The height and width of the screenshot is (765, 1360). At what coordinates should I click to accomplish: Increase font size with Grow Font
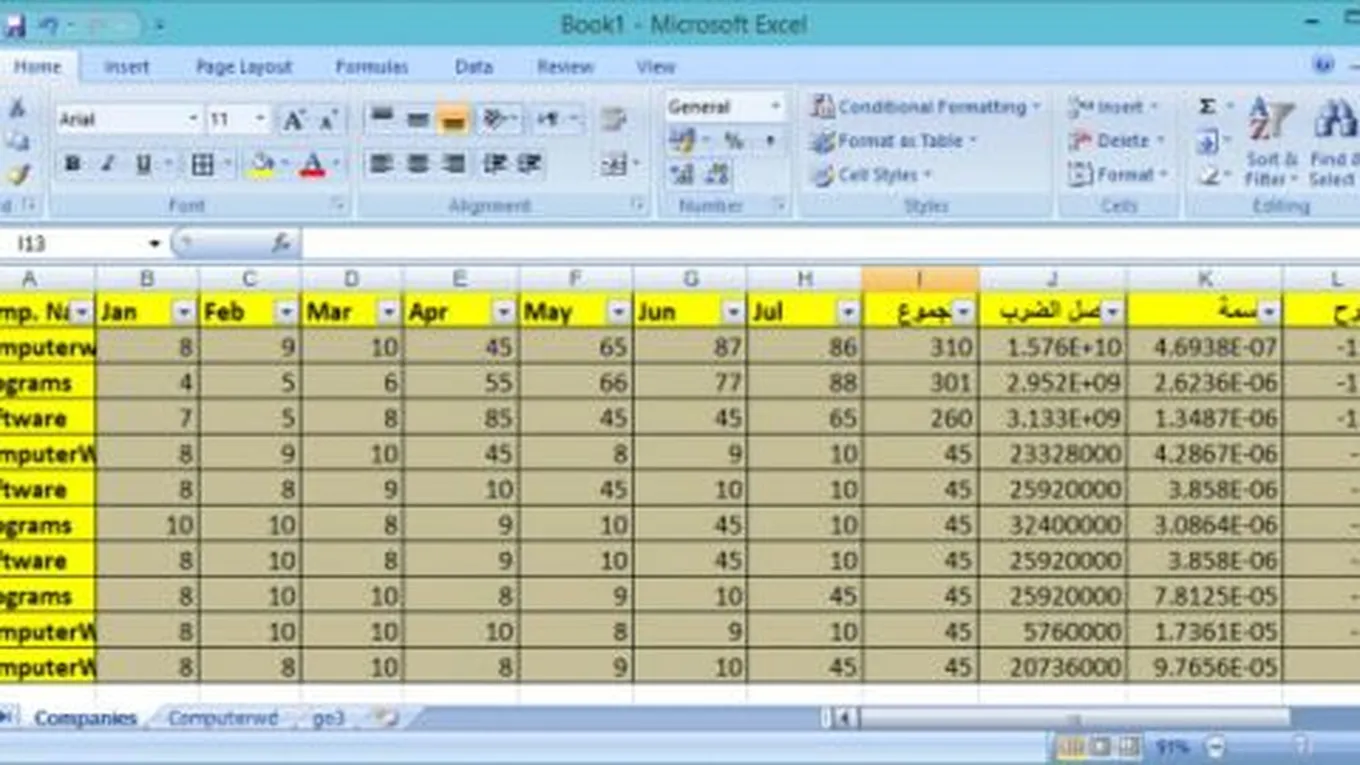click(293, 120)
